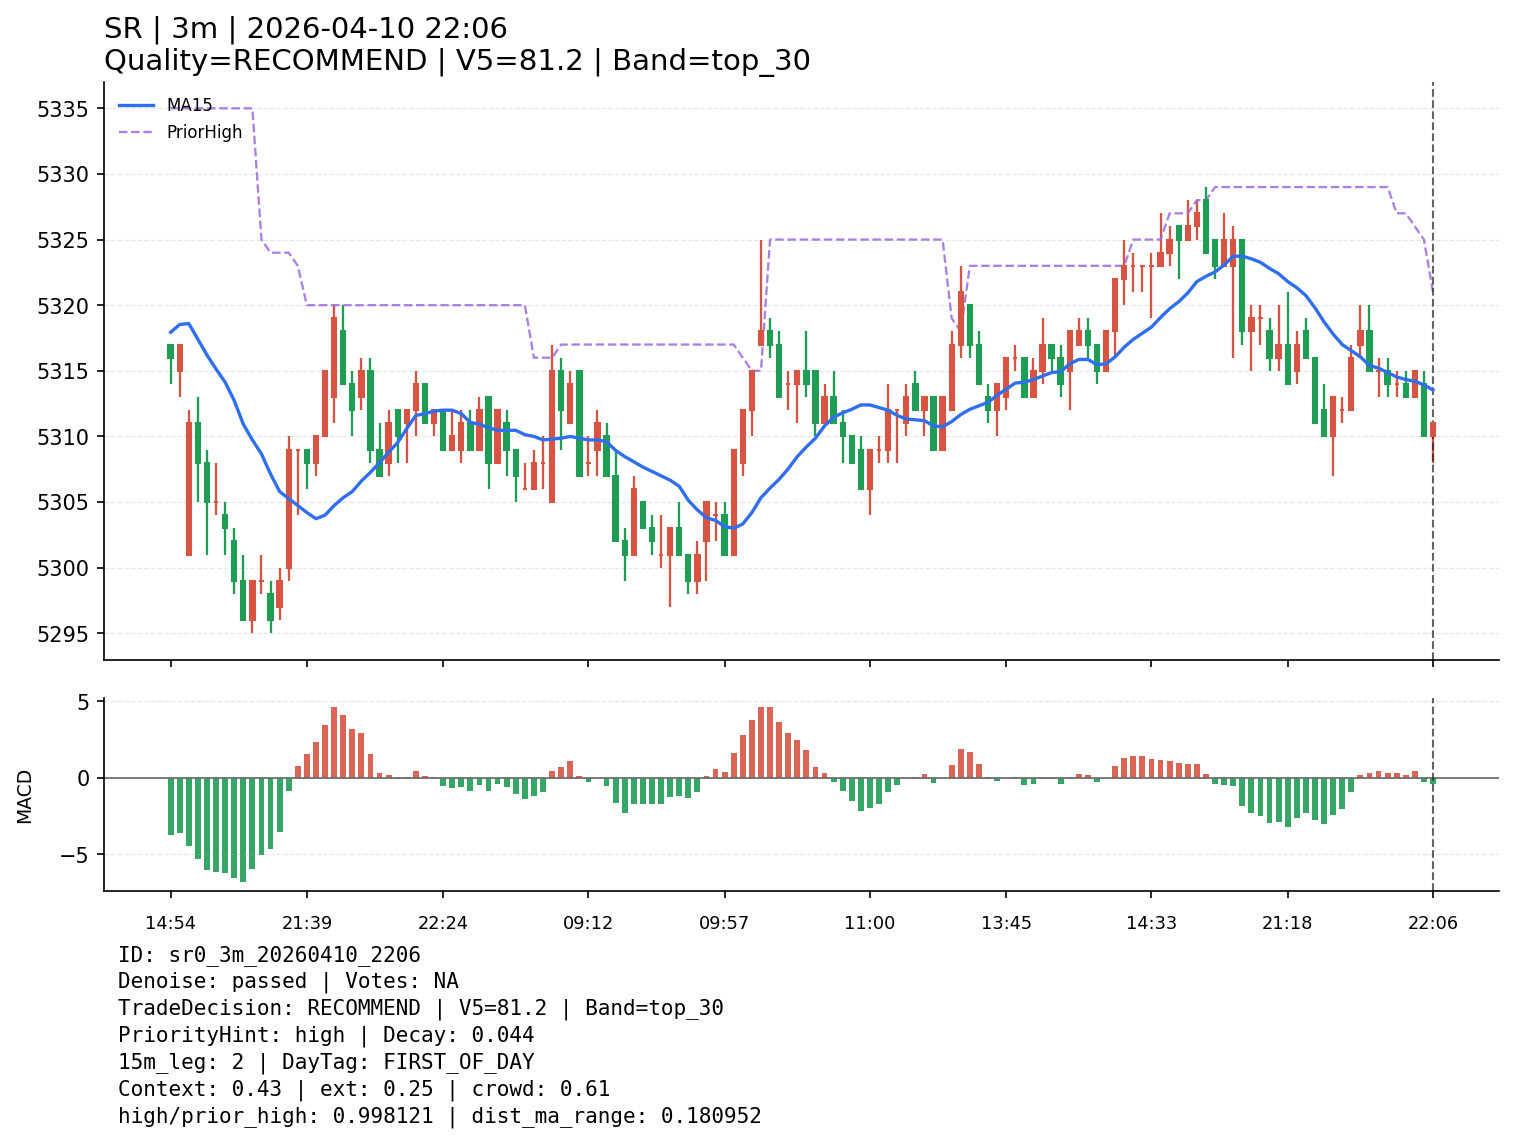Screen dimensions: 1514x1143
Task: Select the ID sr0_3m_20260410_2206 text
Action: coord(269,955)
